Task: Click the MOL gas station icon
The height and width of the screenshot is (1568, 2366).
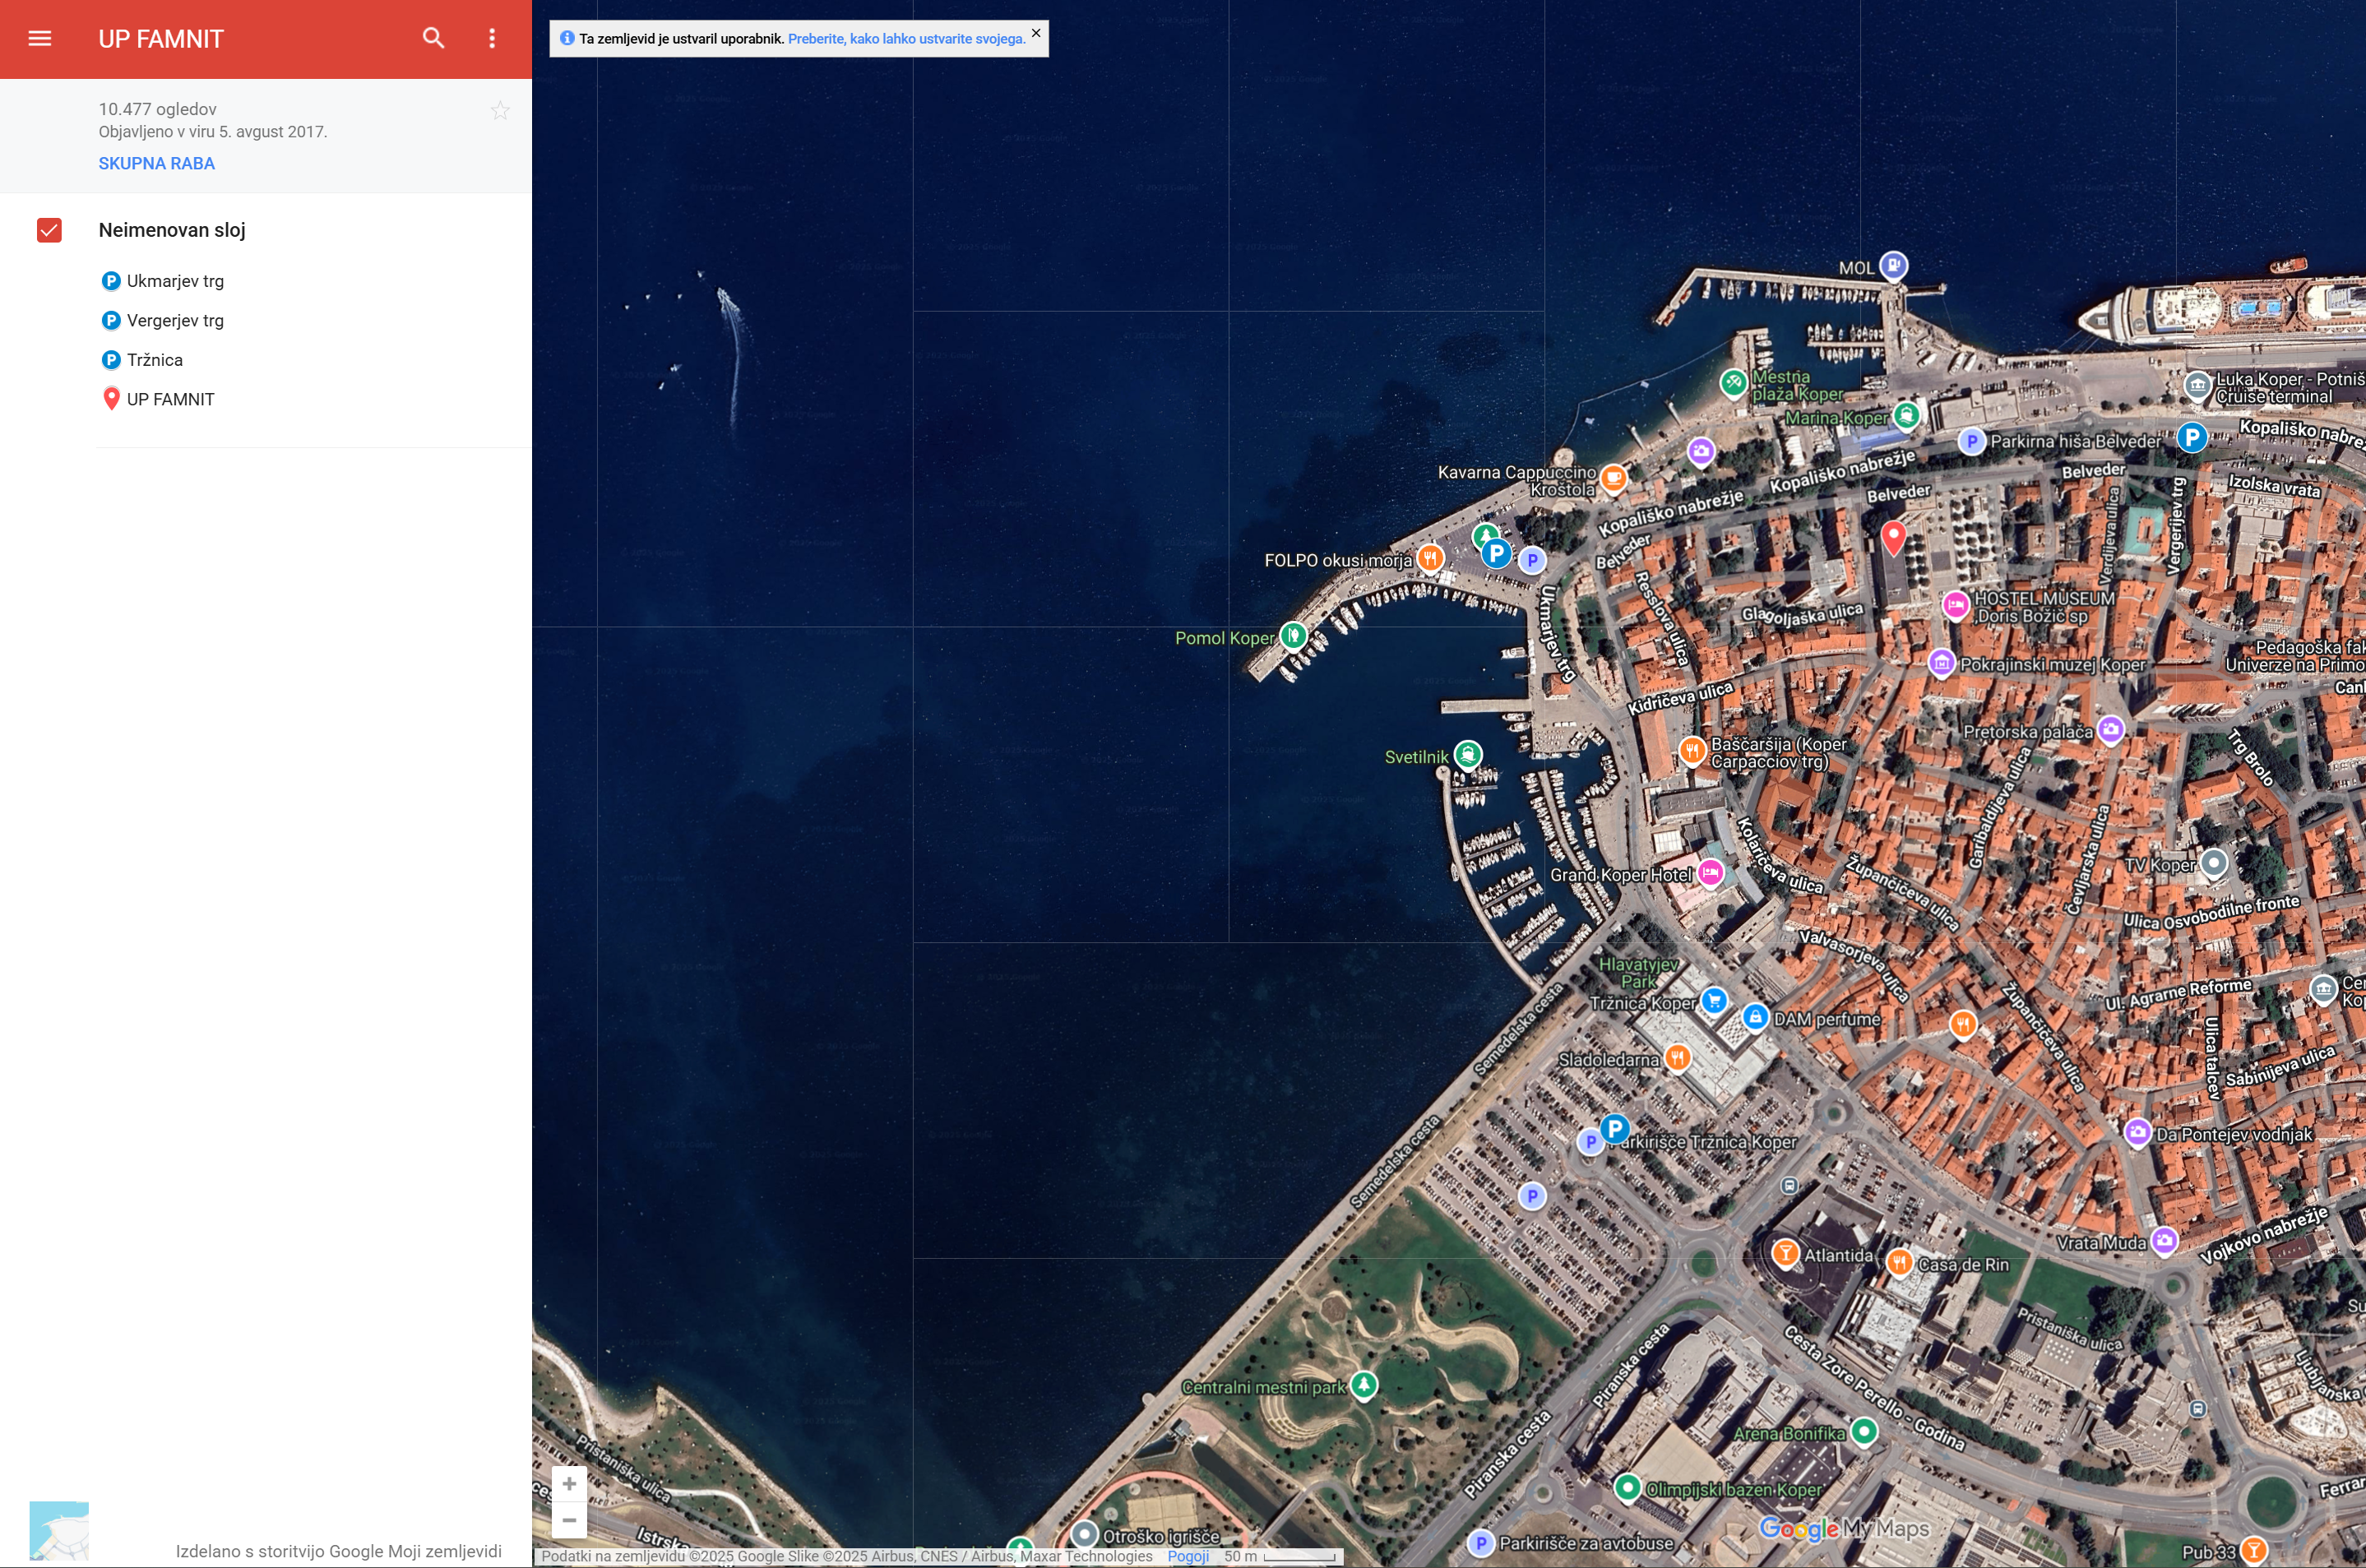Action: pyautogui.click(x=1894, y=266)
